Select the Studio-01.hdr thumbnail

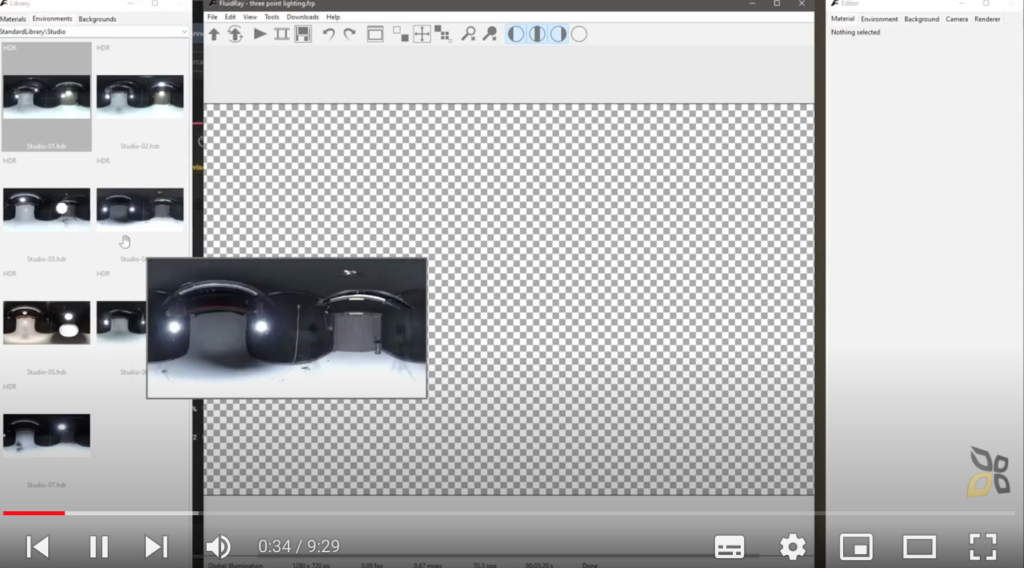[x=46, y=97]
